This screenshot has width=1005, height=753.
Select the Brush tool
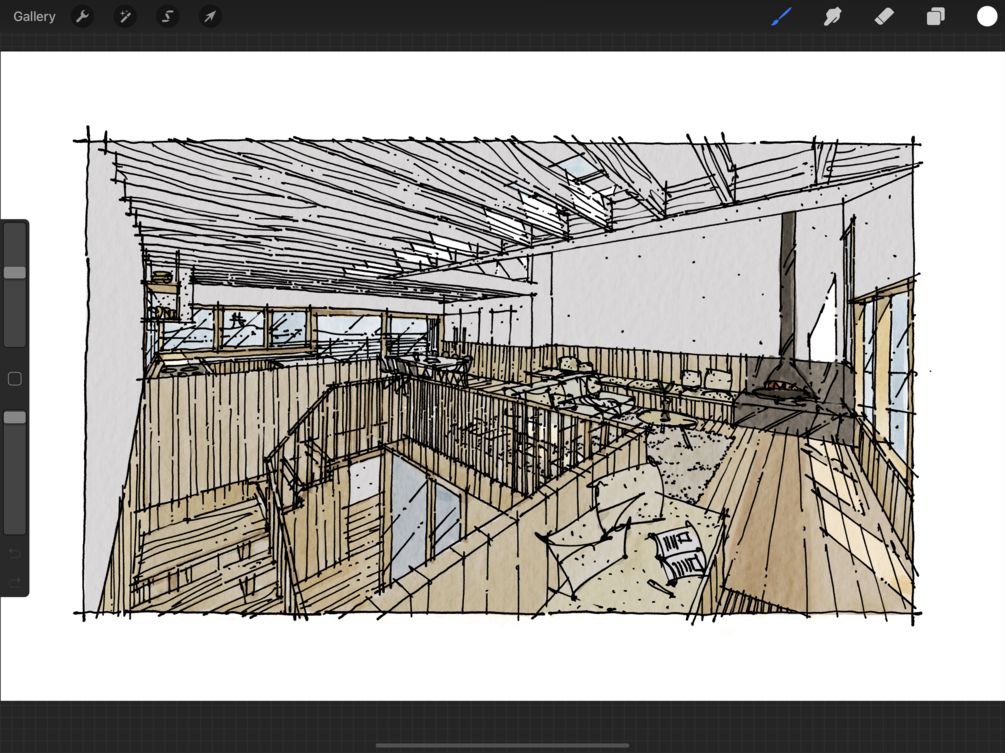click(x=781, y=17)
